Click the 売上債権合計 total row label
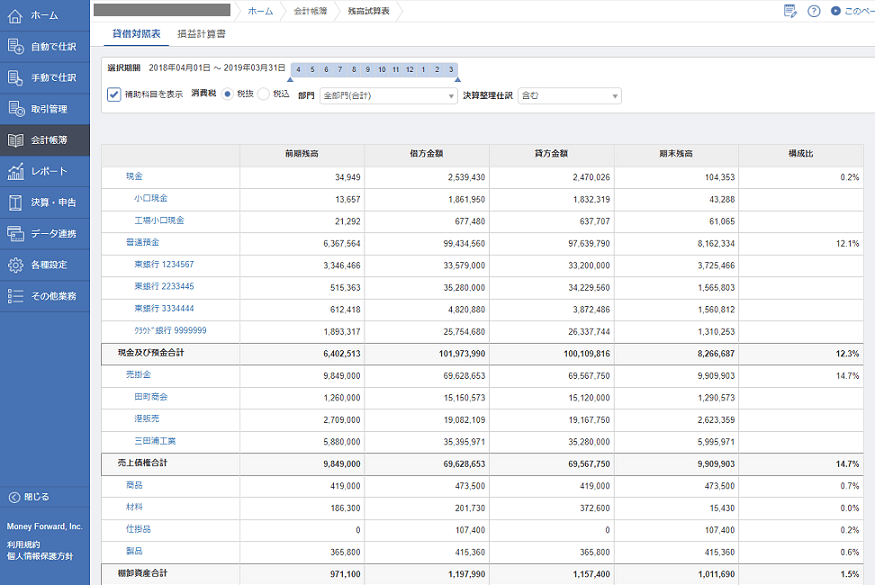 [142, 463]
